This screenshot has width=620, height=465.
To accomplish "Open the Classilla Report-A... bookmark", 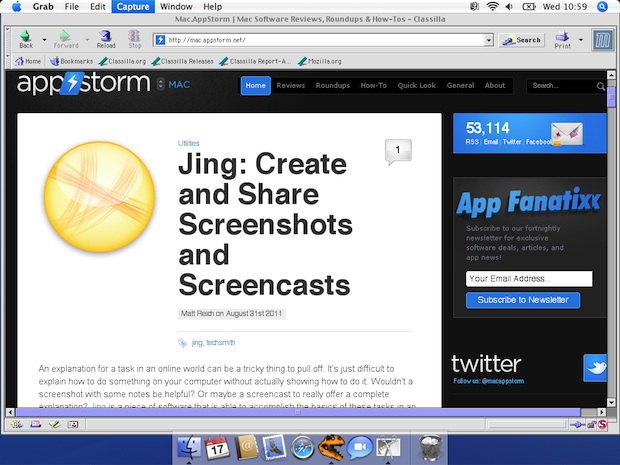I will pos(255,61).
